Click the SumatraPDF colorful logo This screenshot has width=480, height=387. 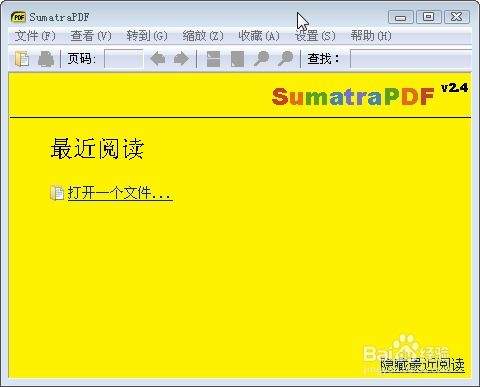pos(353,97)
